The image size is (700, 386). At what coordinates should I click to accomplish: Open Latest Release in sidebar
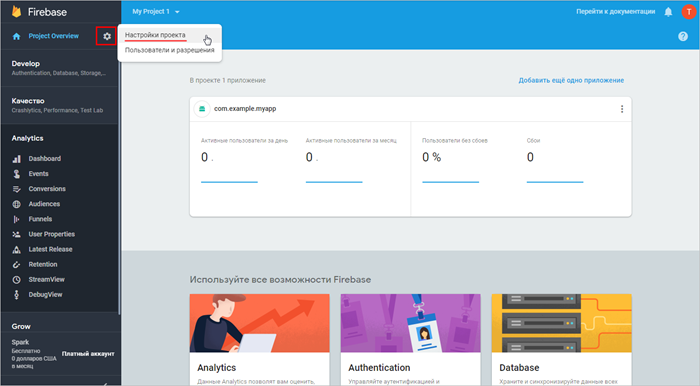click(x=50, y=249)
